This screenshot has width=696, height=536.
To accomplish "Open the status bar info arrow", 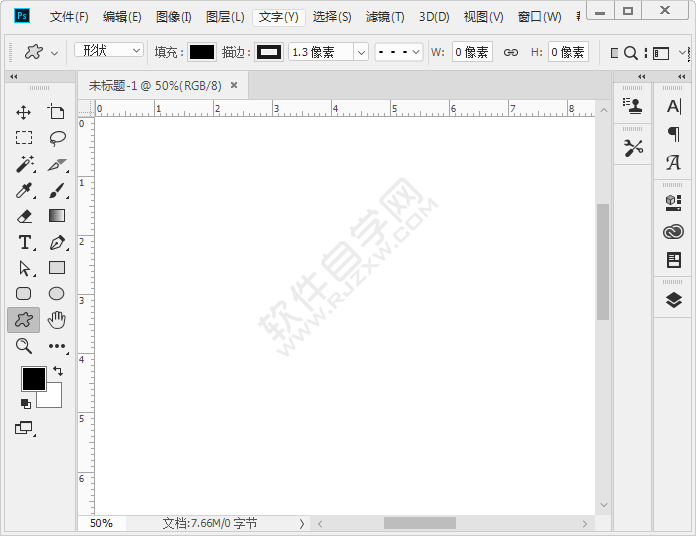I will tap(302, 524).
